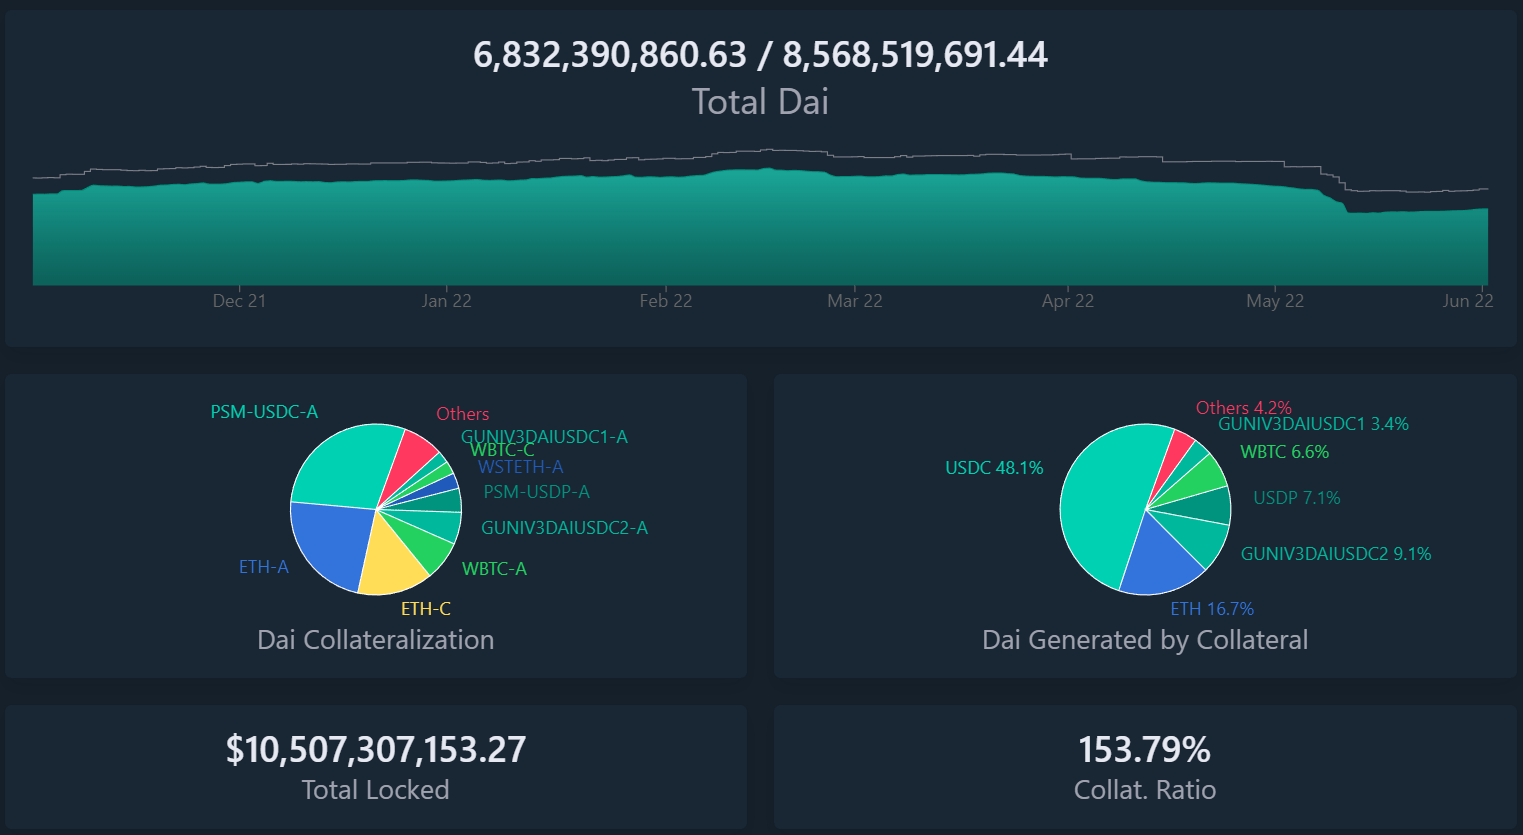Click the WSTETH-A label
The image size is (1523, 835).
[x=520, y=467]
